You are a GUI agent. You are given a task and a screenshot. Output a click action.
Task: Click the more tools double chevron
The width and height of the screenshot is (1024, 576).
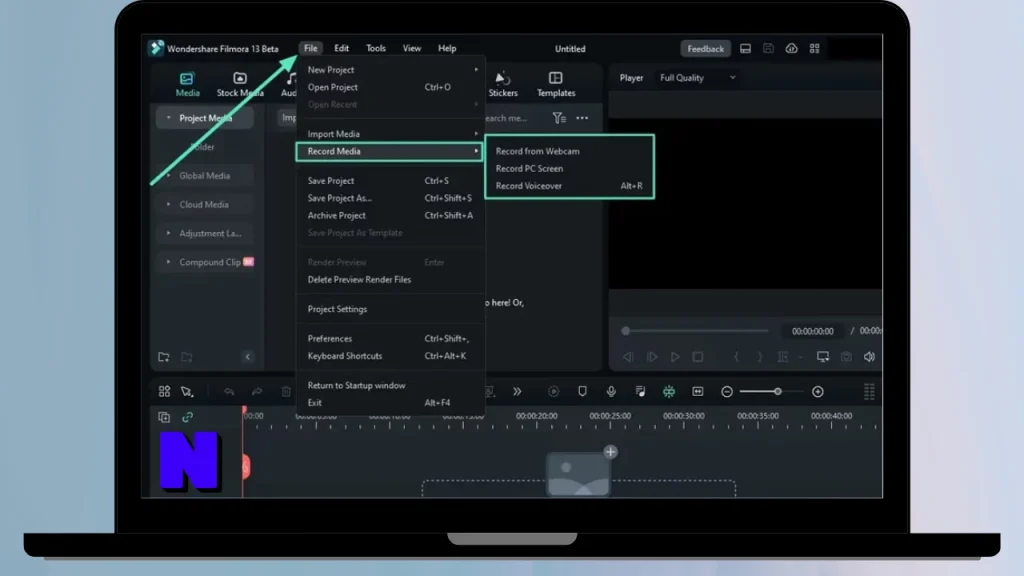point(517,392)
